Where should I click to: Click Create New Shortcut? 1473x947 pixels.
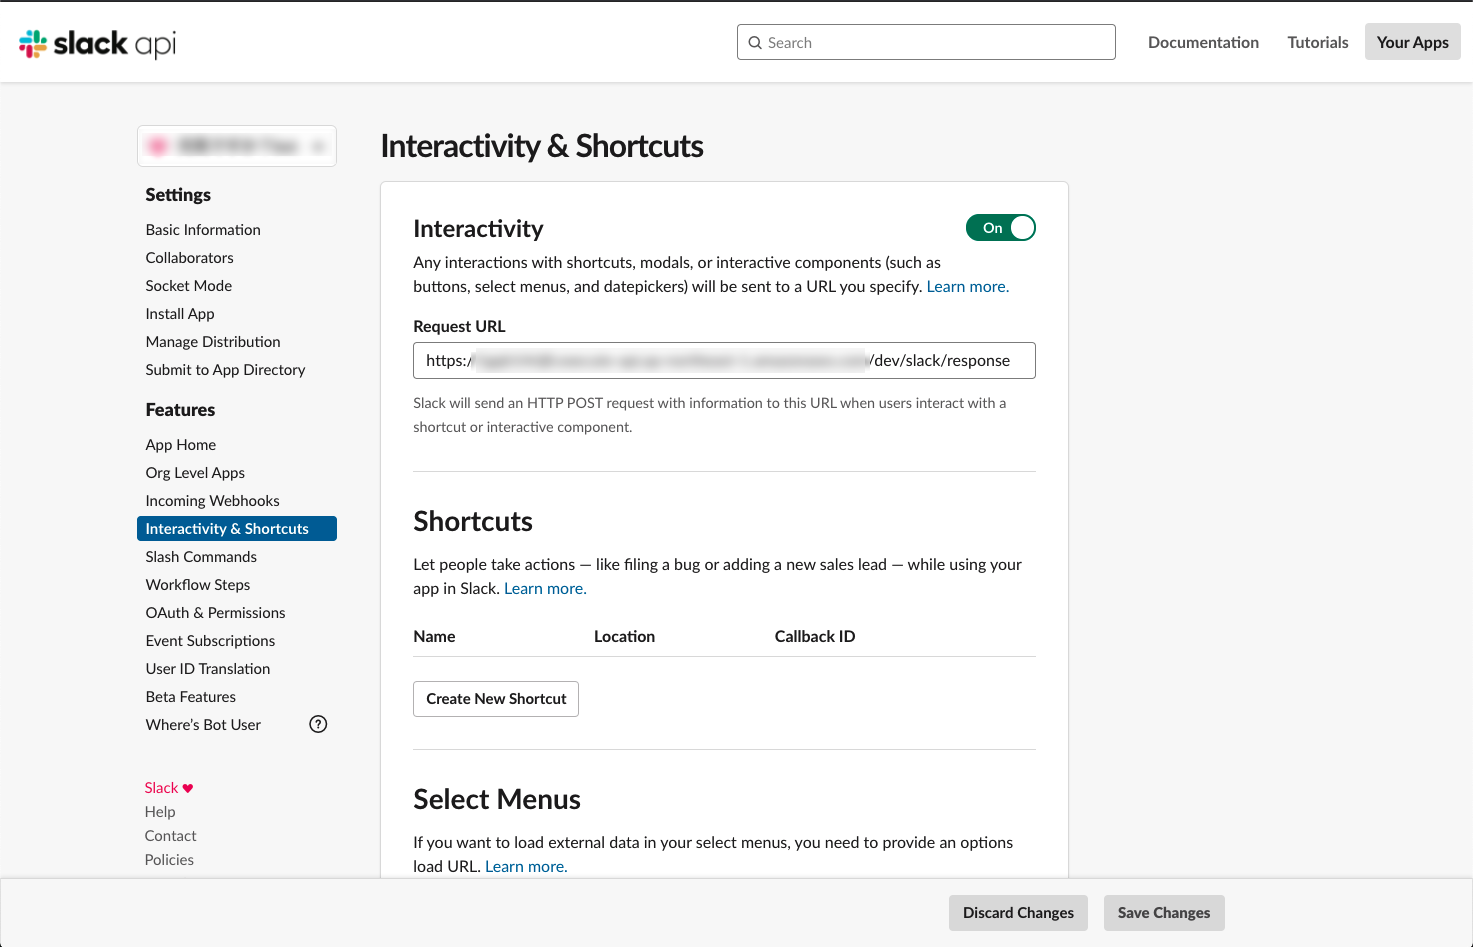tap(495, 698)
